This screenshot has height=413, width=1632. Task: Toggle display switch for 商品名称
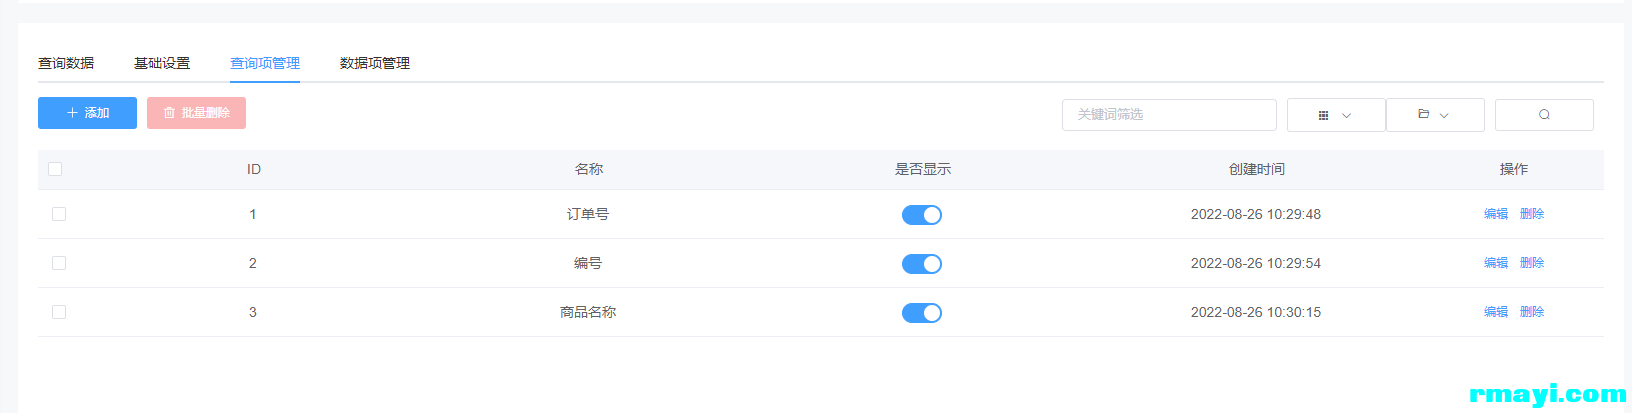(x=922, y=313)
